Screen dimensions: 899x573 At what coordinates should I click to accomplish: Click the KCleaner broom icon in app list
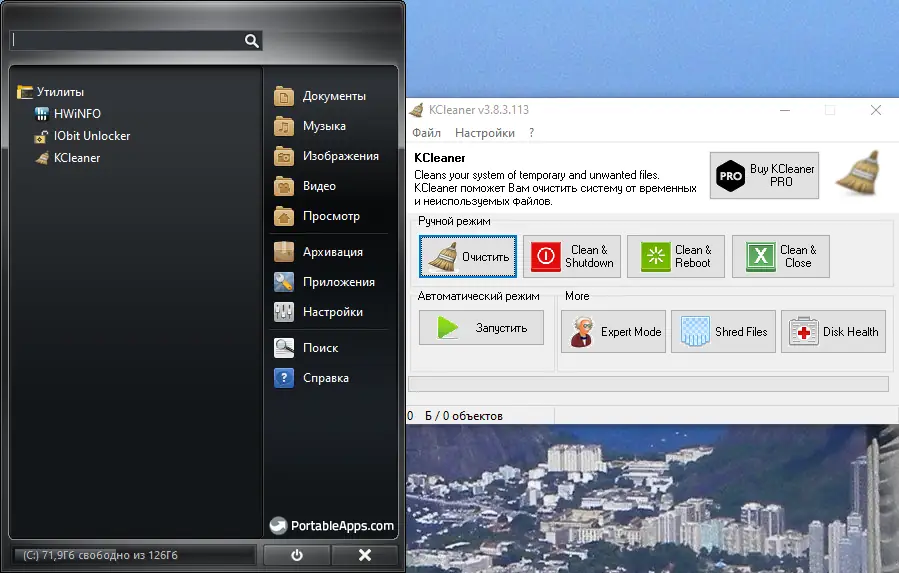point(42,158)
